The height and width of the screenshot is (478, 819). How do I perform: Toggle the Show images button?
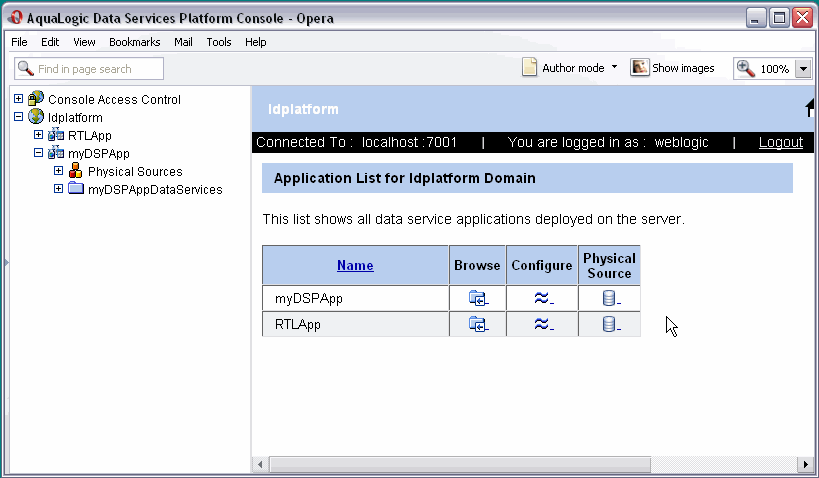point(673,68)
